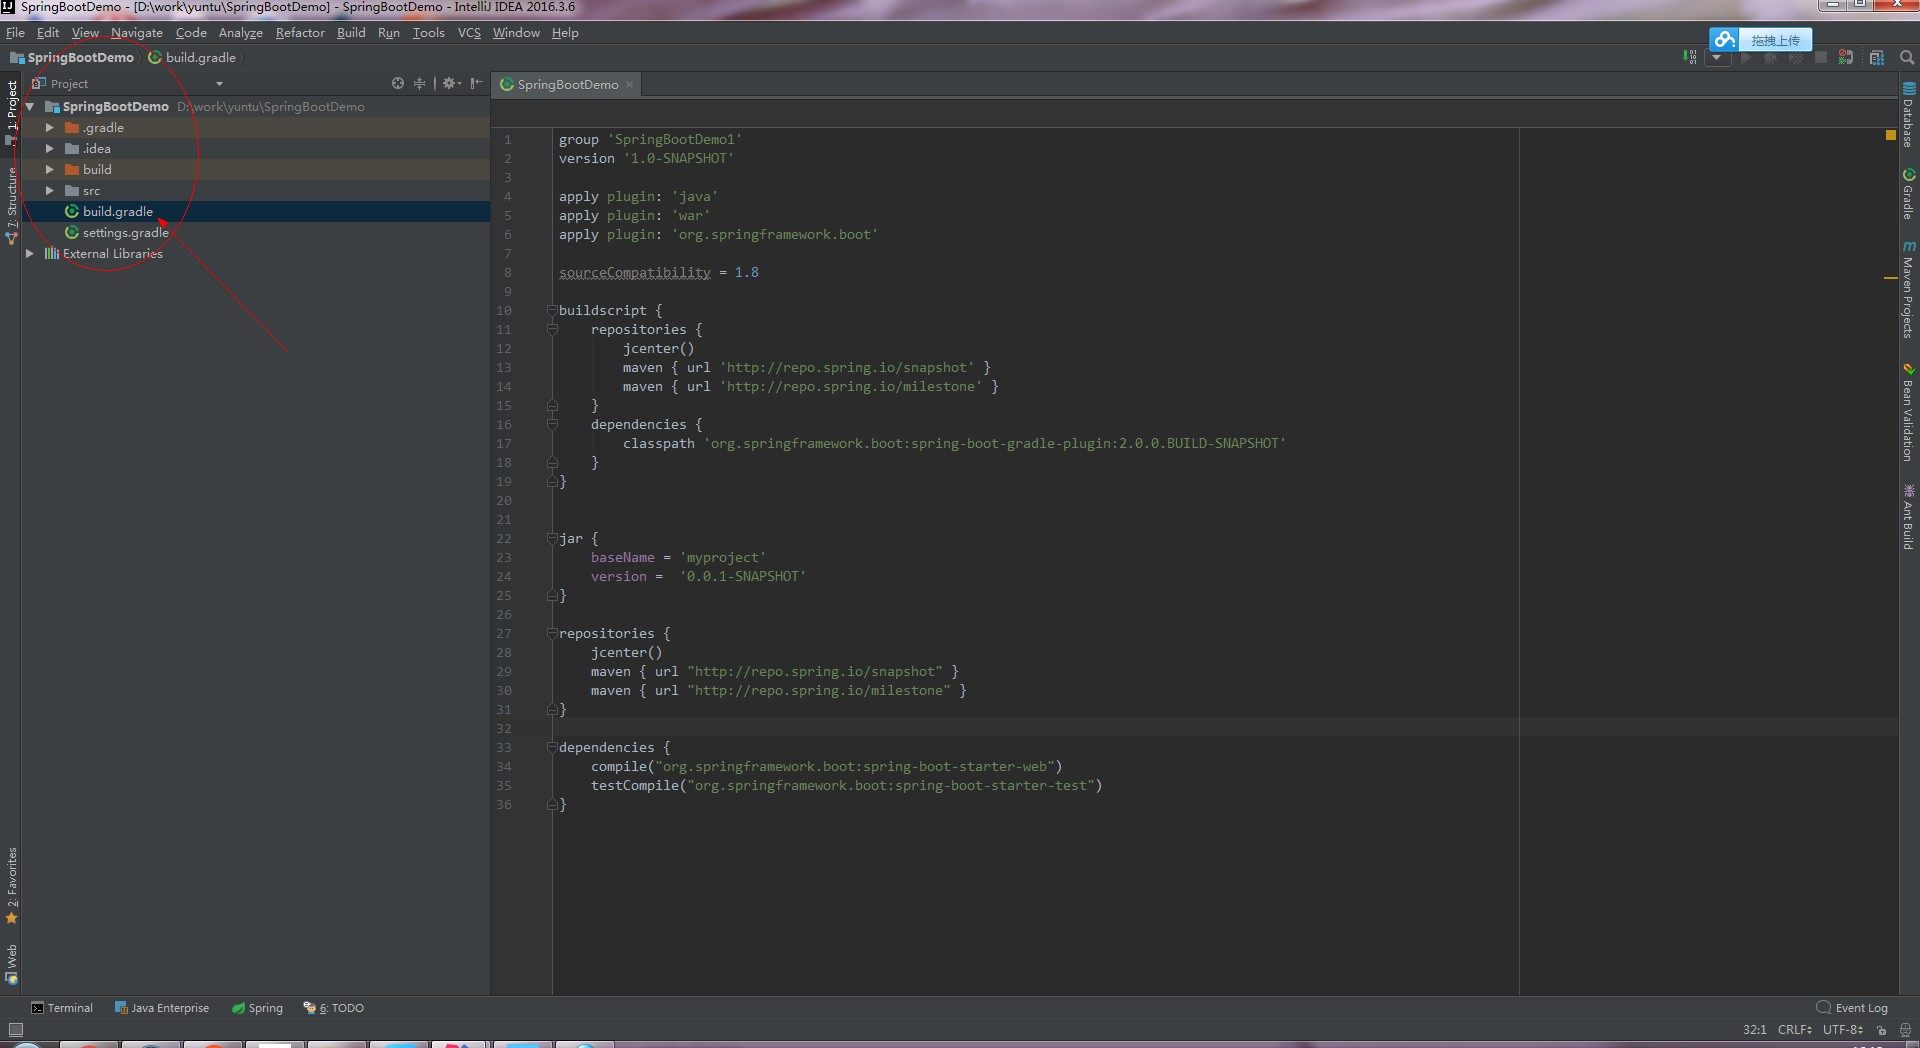Open the Maven Projects tool window

point(1908,289)
